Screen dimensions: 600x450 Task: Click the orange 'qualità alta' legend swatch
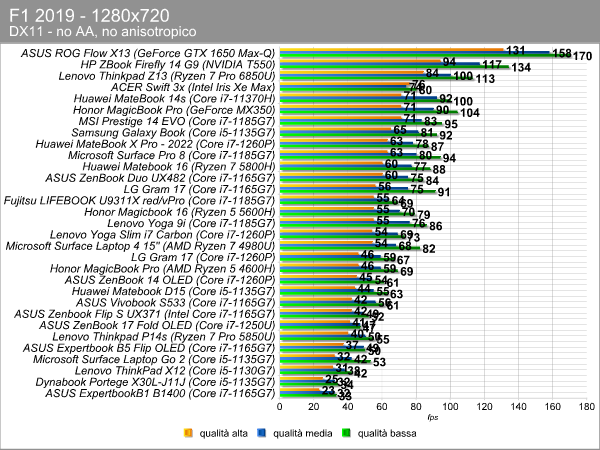188,433
